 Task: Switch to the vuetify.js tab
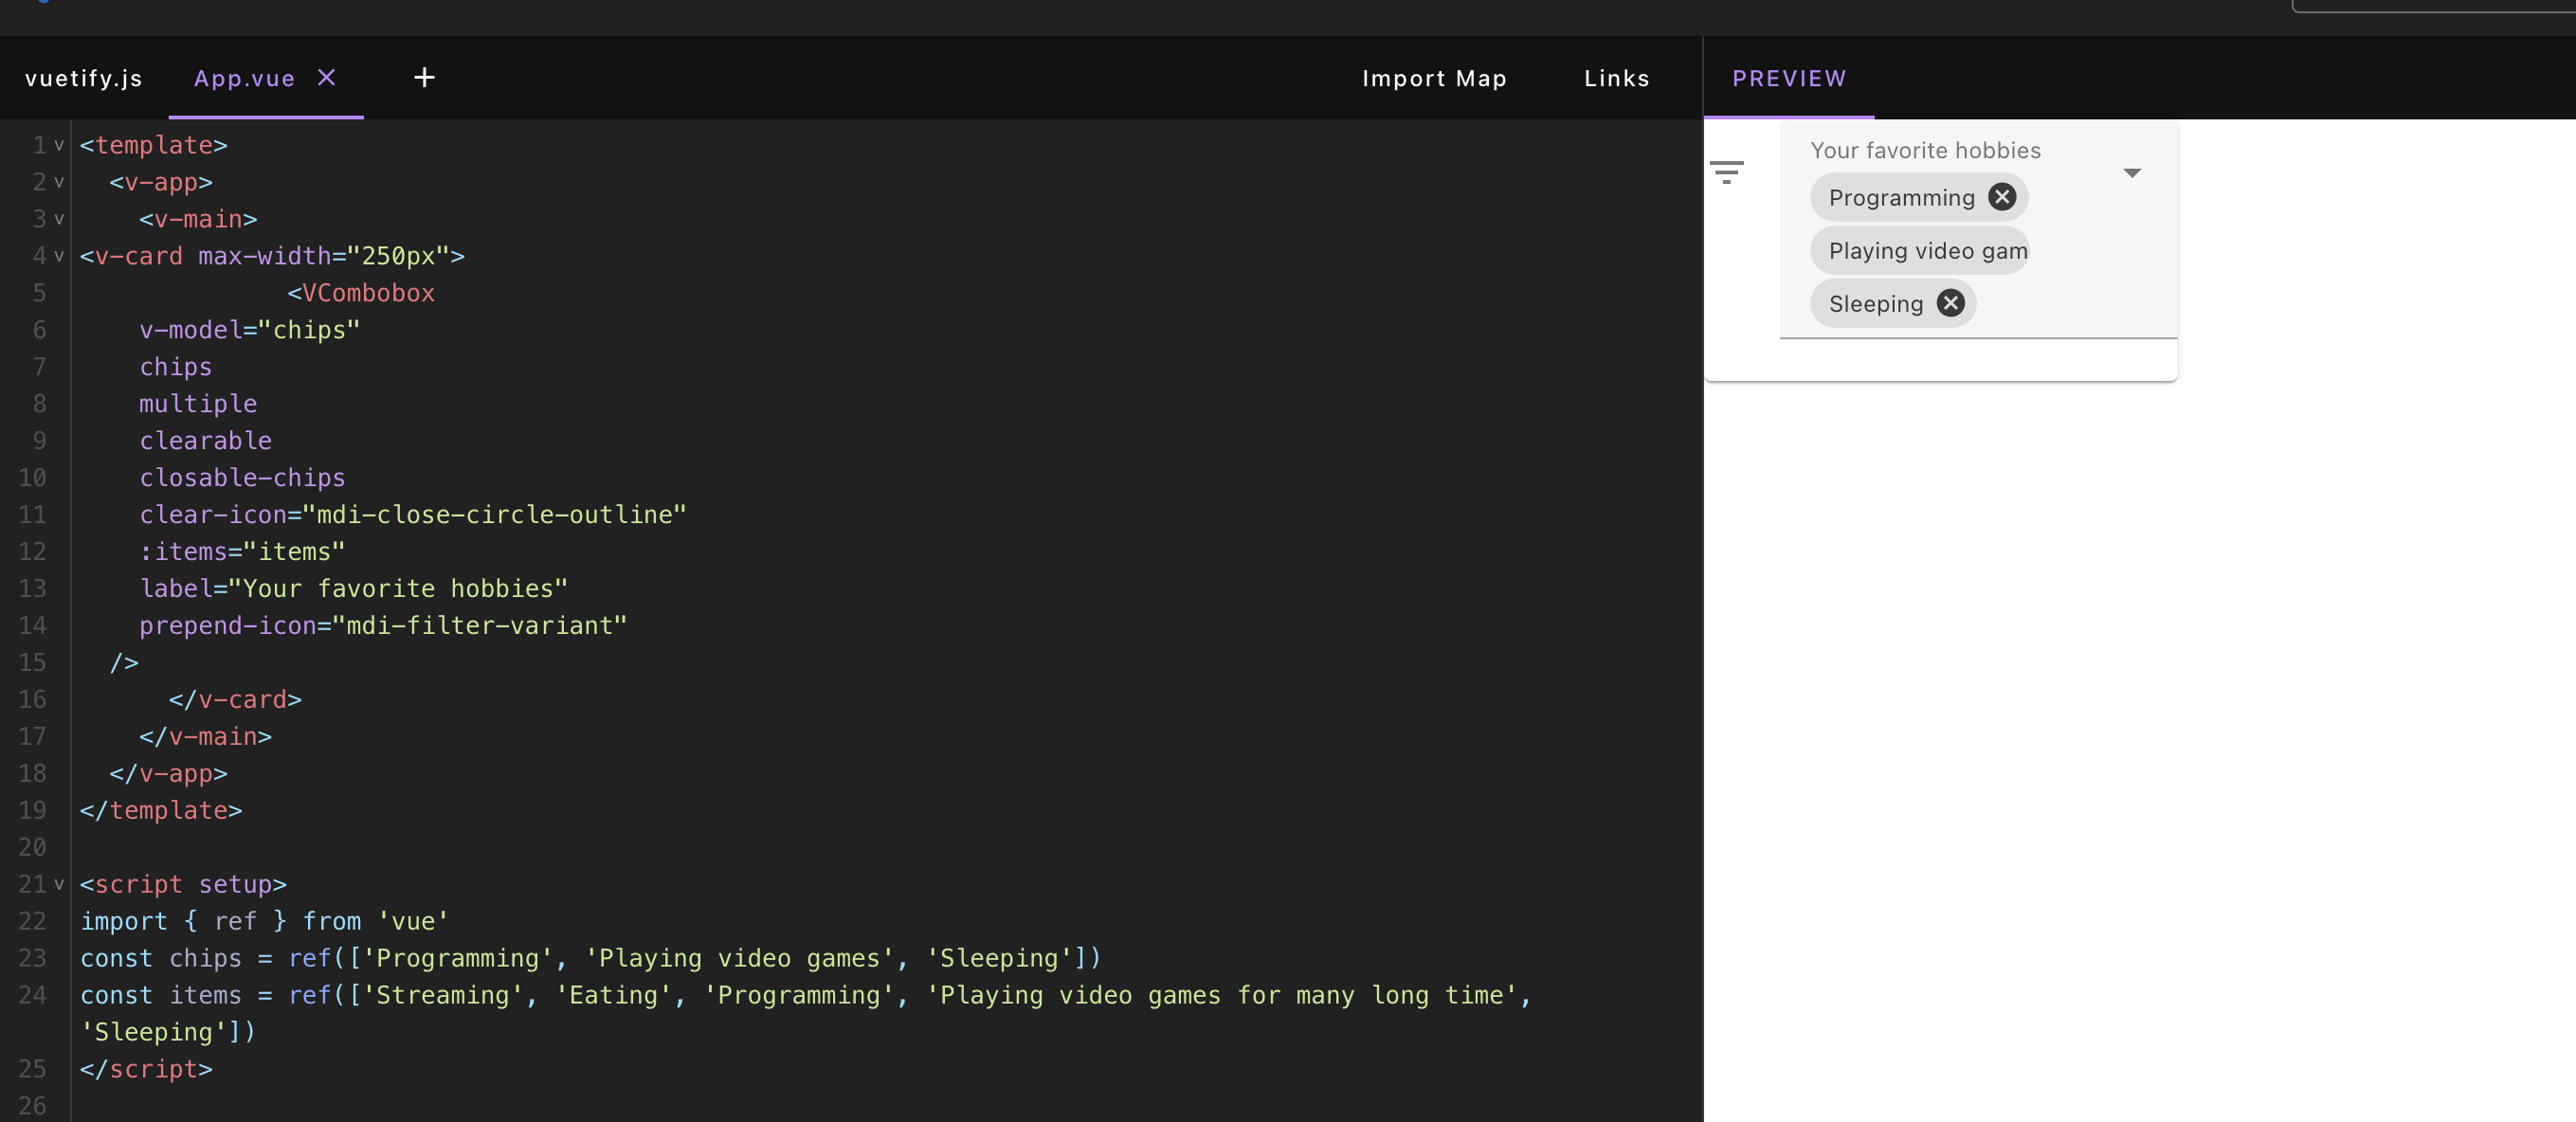point(84,79)
